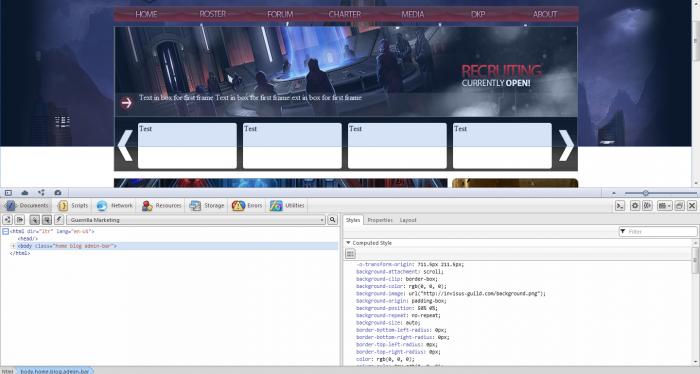Click the pink arrow circle icon
The width and height of the screenshot is (700, 374).
point(127,103)
